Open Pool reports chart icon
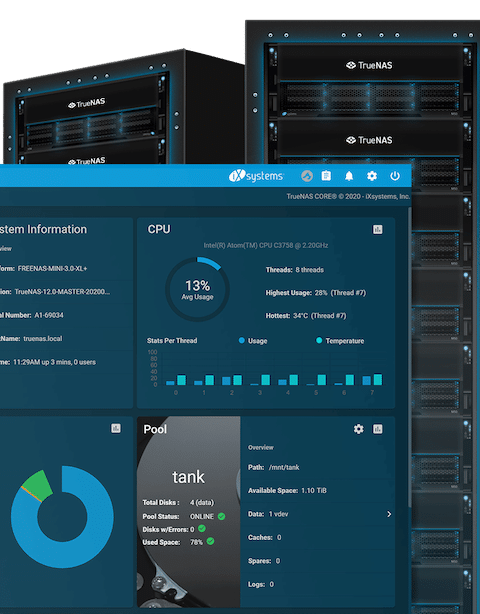The height and width of the screenshot is (614, 480). pyautogui.click(x=377, y=429)
